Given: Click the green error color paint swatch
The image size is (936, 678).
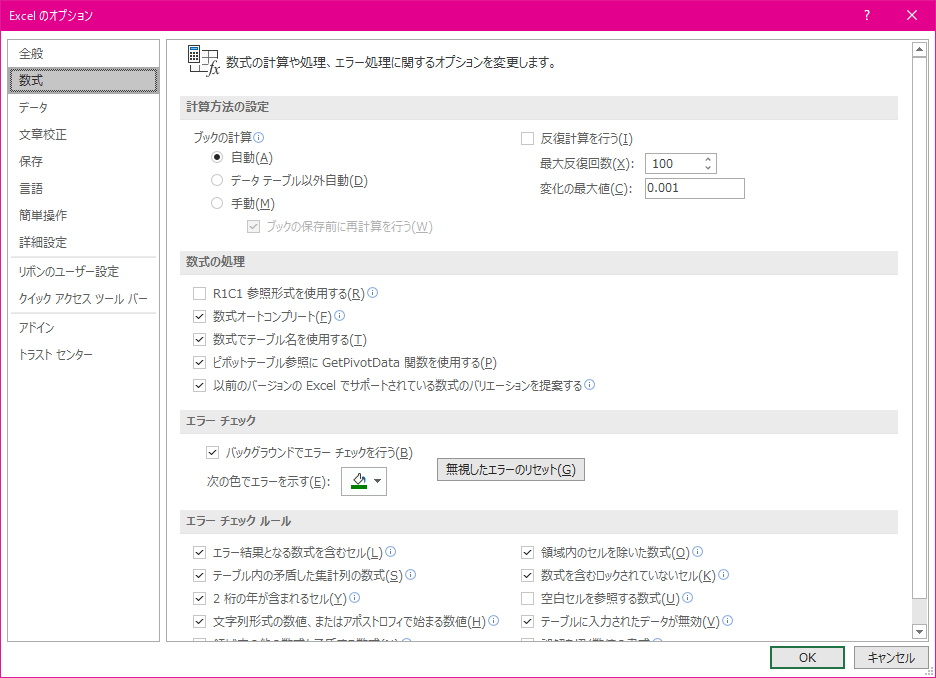Looking at the screenshot, I should pyautogui.click(x=359, y=481).
